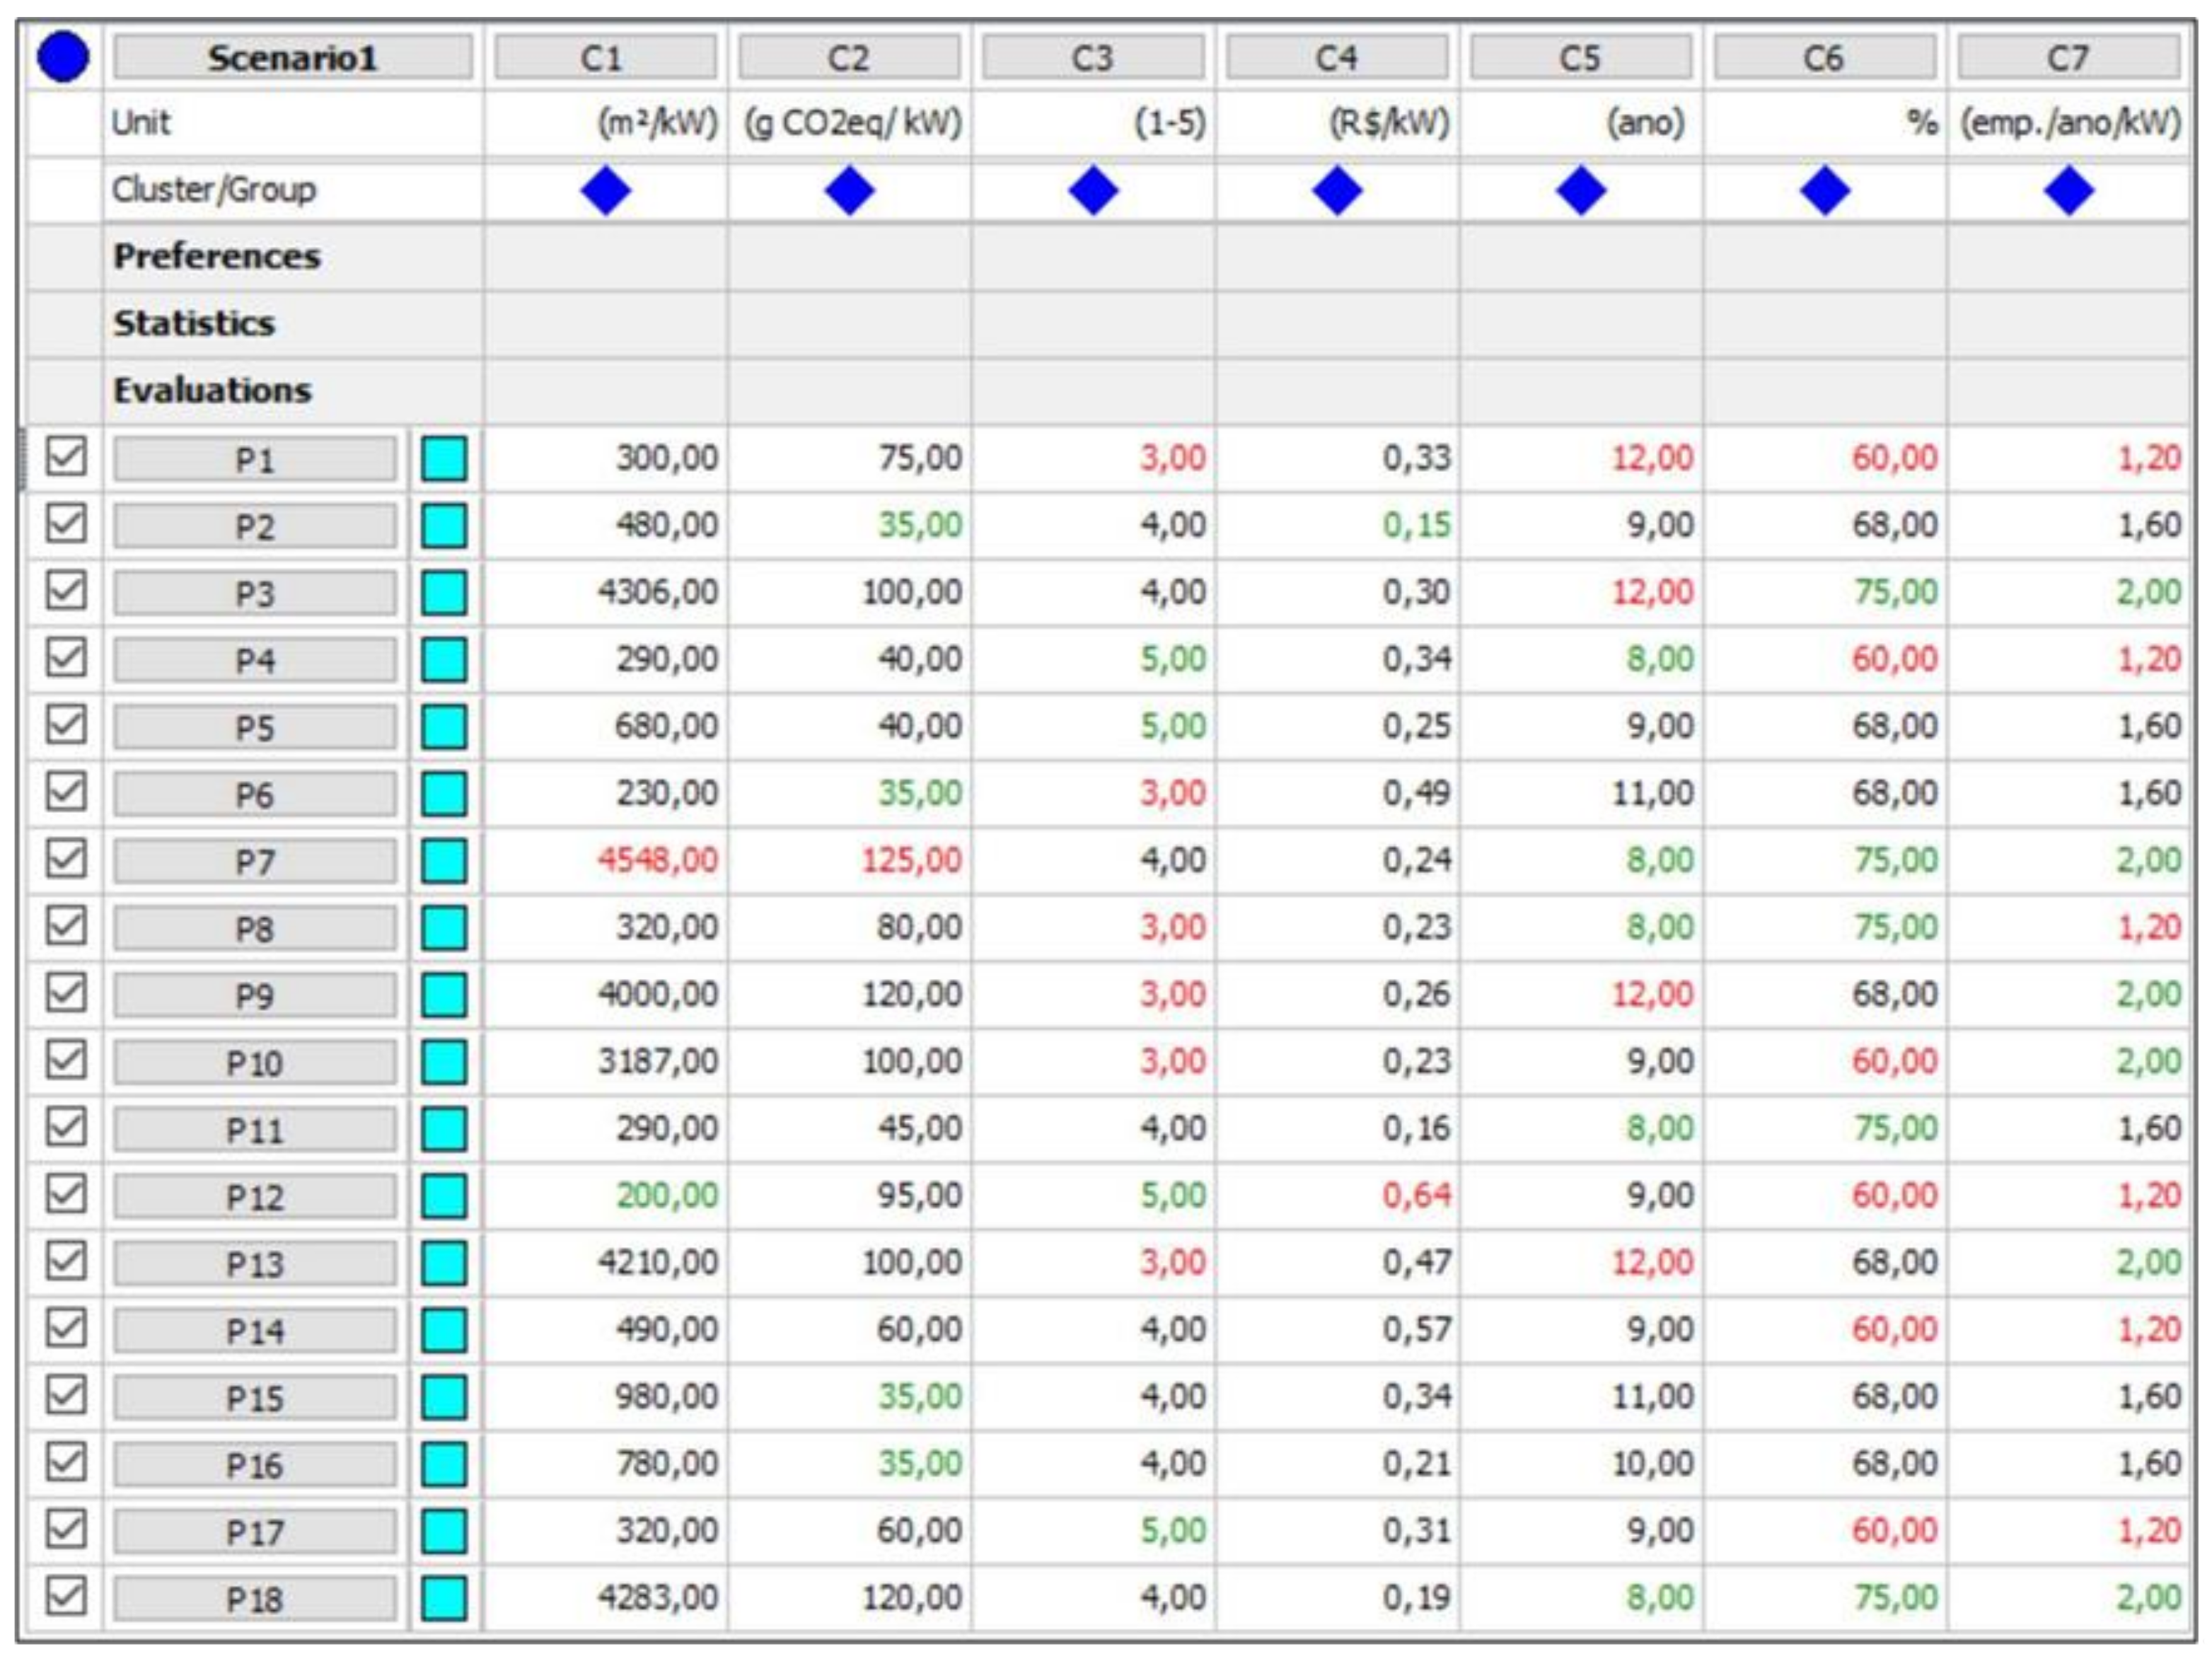The image size is (2212, 1661).
Task: Click the C4 cluster blue diamond
Action: point(1337,191)
